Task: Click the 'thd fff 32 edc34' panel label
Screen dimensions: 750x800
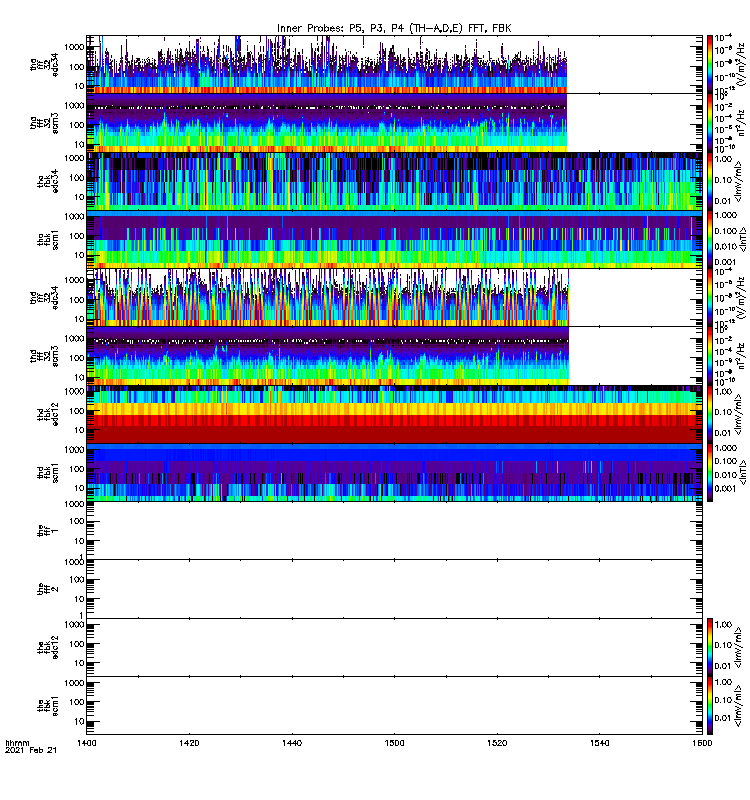Action: click(44, 298)
